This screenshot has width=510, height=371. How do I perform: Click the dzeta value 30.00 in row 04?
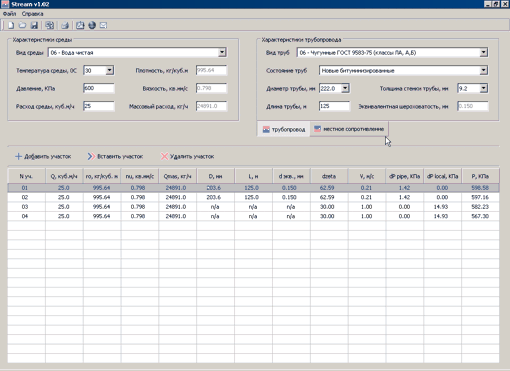(327, 216)
